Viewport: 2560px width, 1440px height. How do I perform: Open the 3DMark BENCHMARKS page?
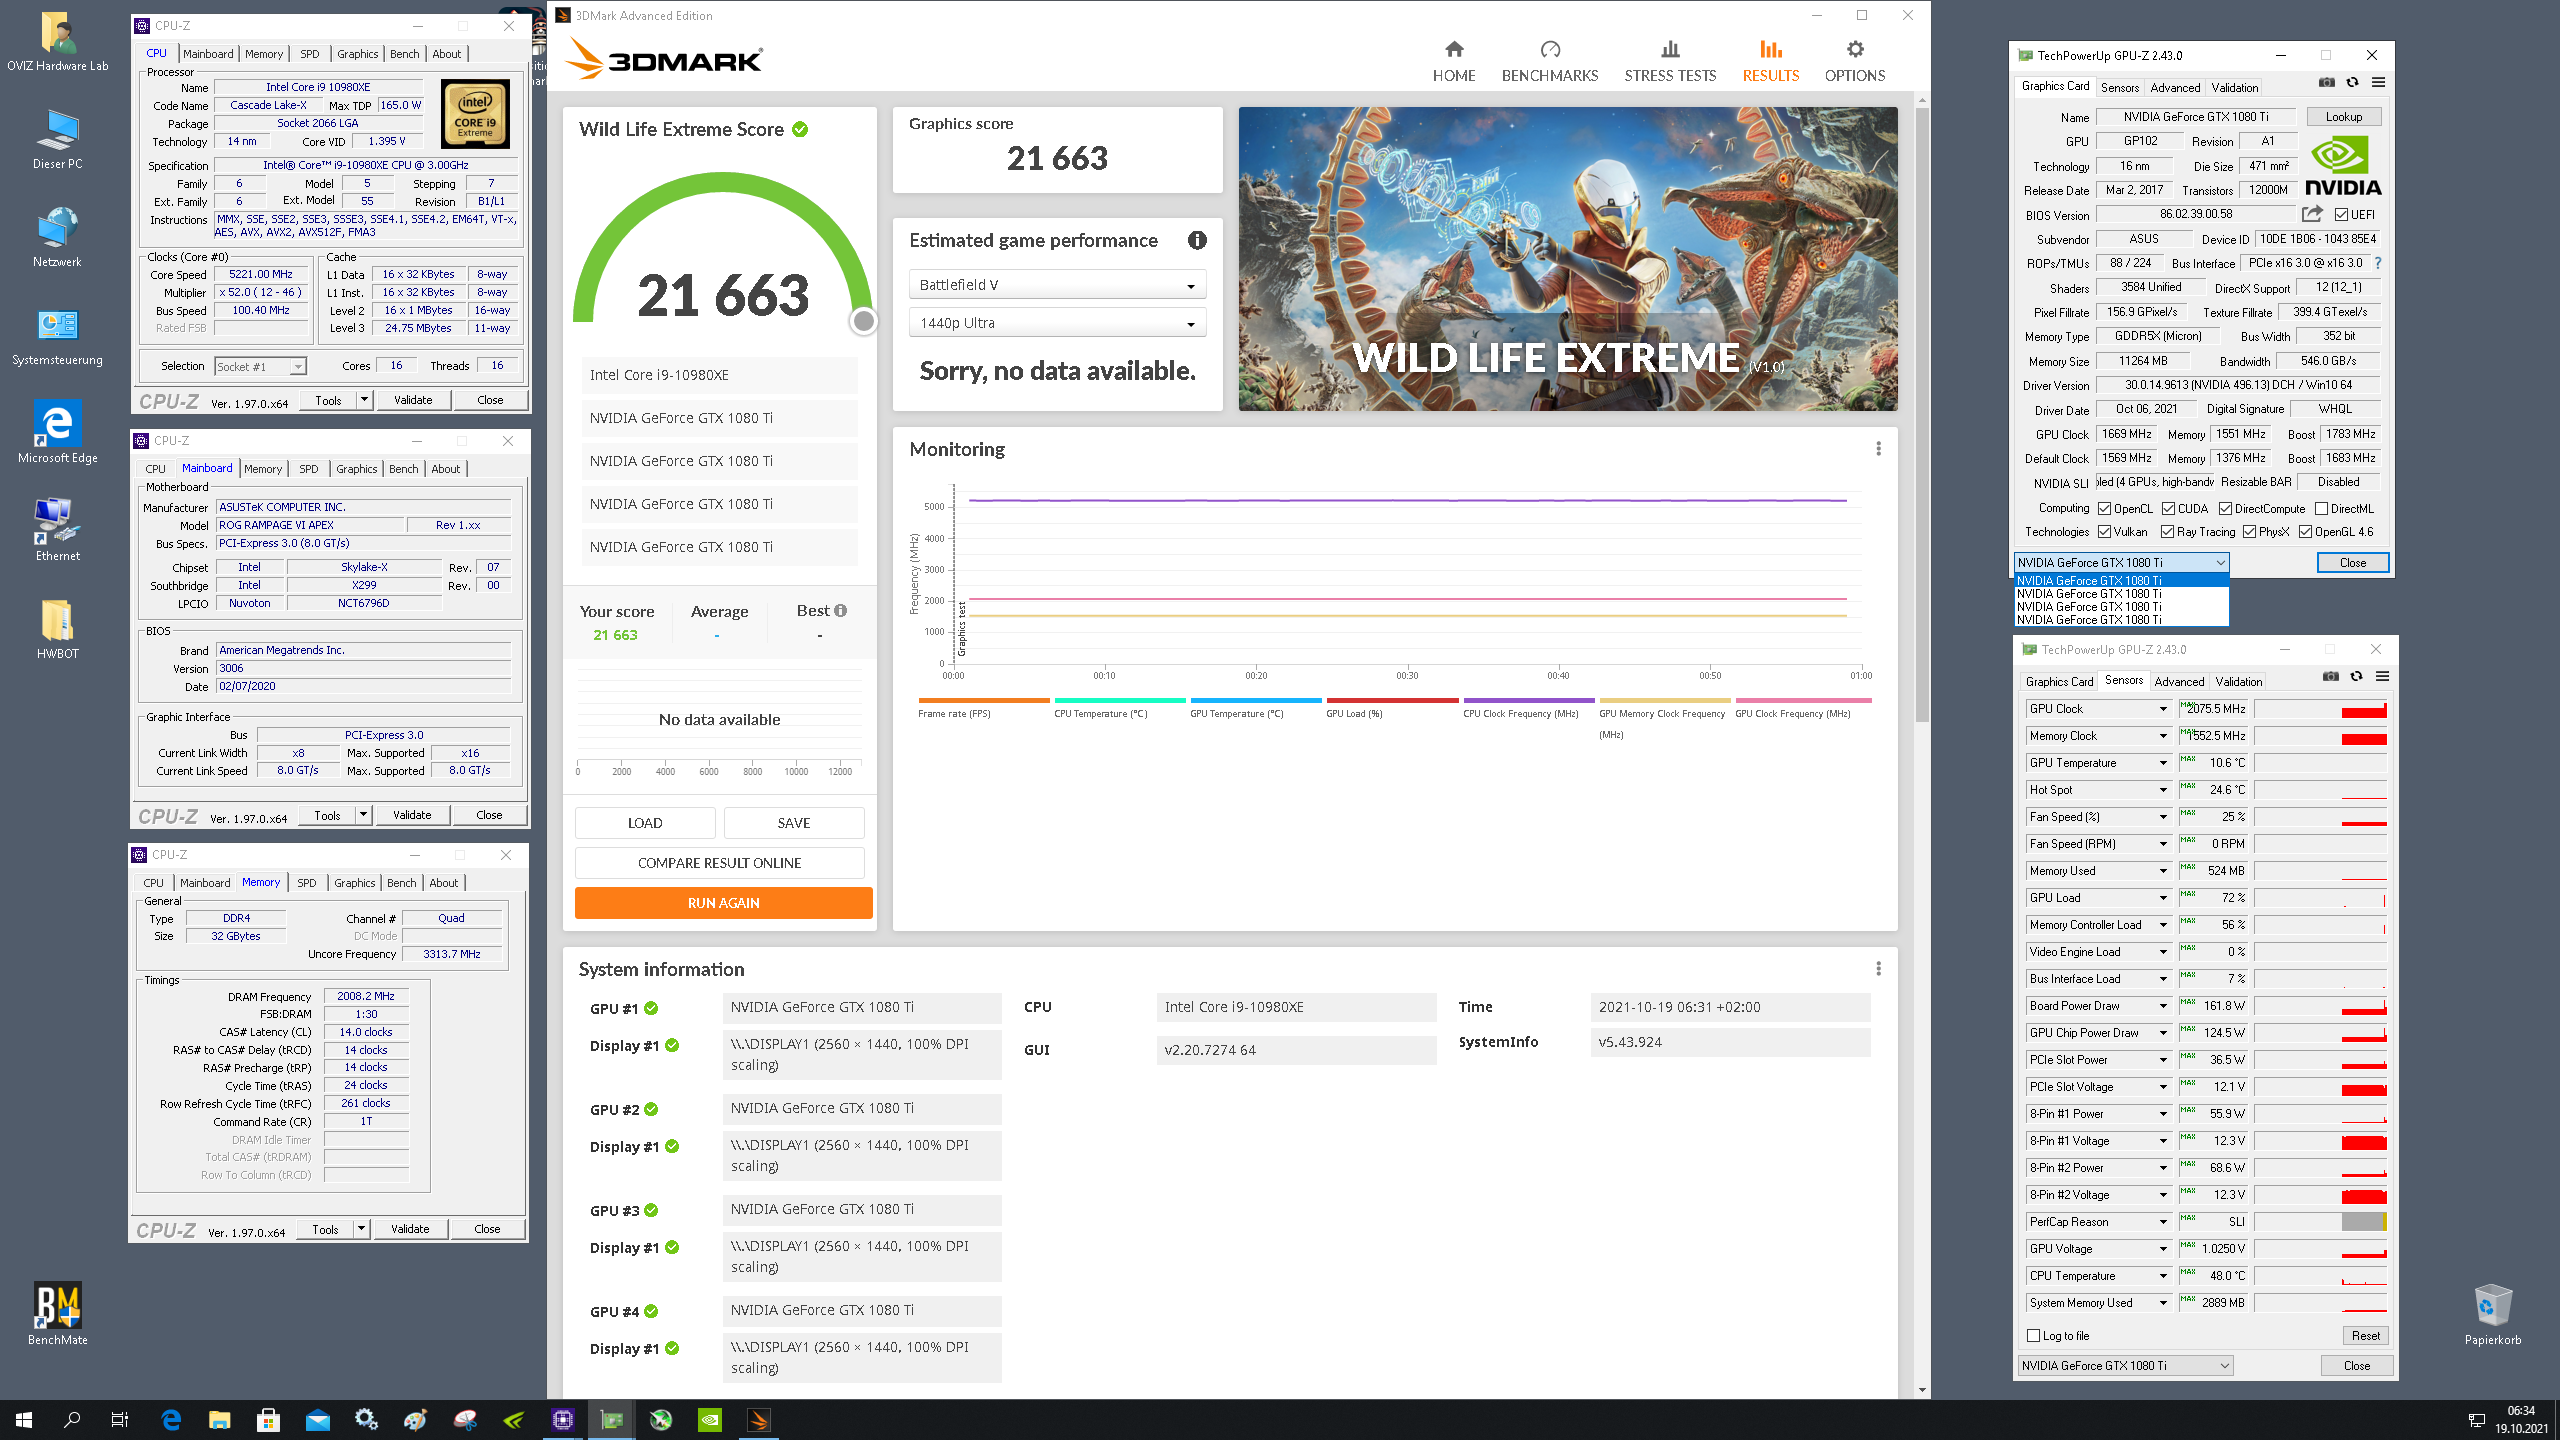pyautogui.click(x=1549, y=61)
